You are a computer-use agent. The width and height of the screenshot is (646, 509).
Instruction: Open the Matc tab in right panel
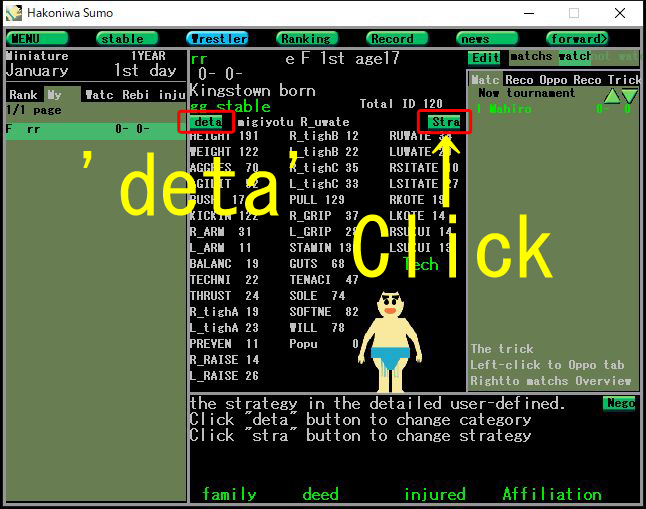point(485,80)
